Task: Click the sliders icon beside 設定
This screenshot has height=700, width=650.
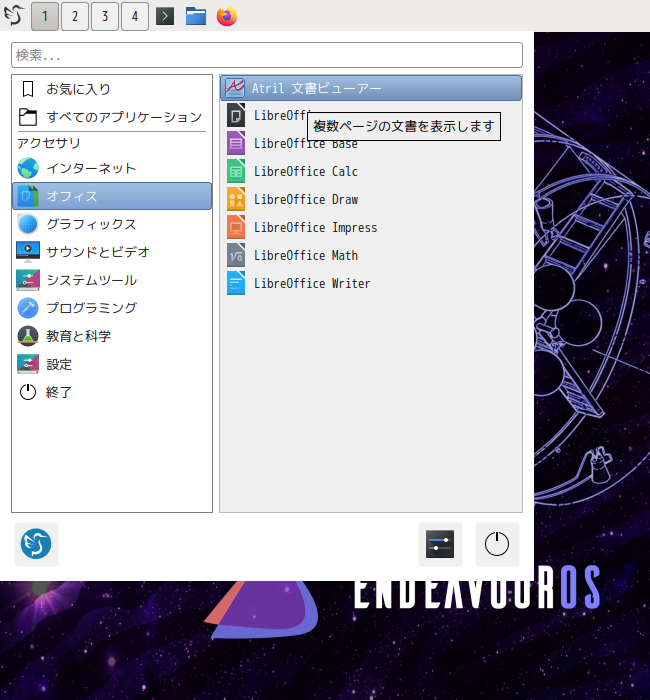Action: click(x=28, y=364)
